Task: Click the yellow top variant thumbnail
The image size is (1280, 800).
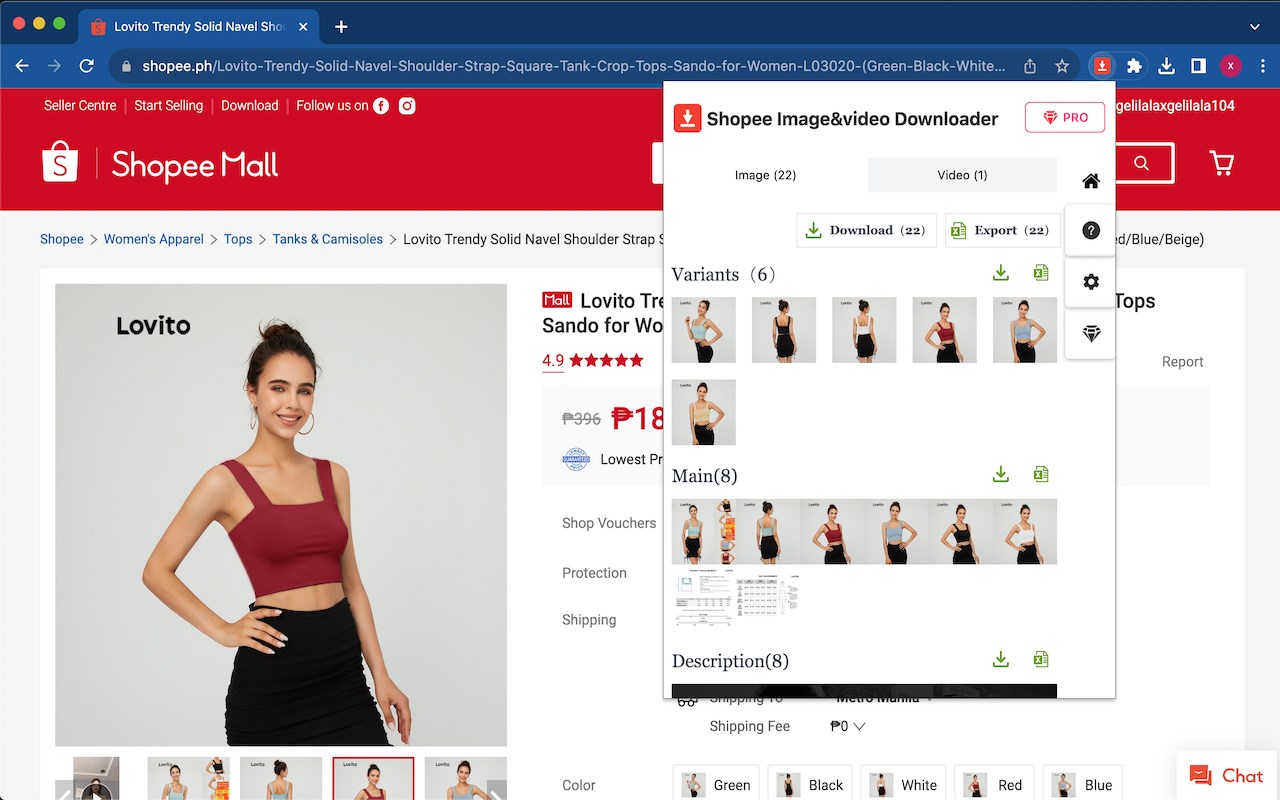Action: tap(704, 412)
